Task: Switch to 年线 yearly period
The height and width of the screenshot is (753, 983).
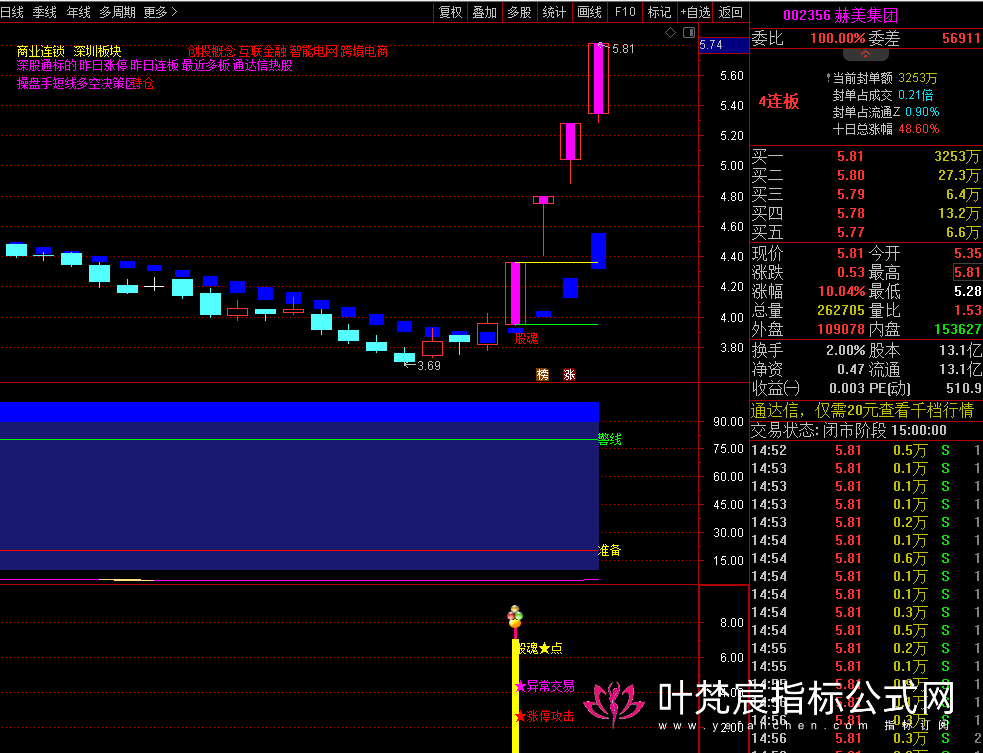Action: point(78,12)
